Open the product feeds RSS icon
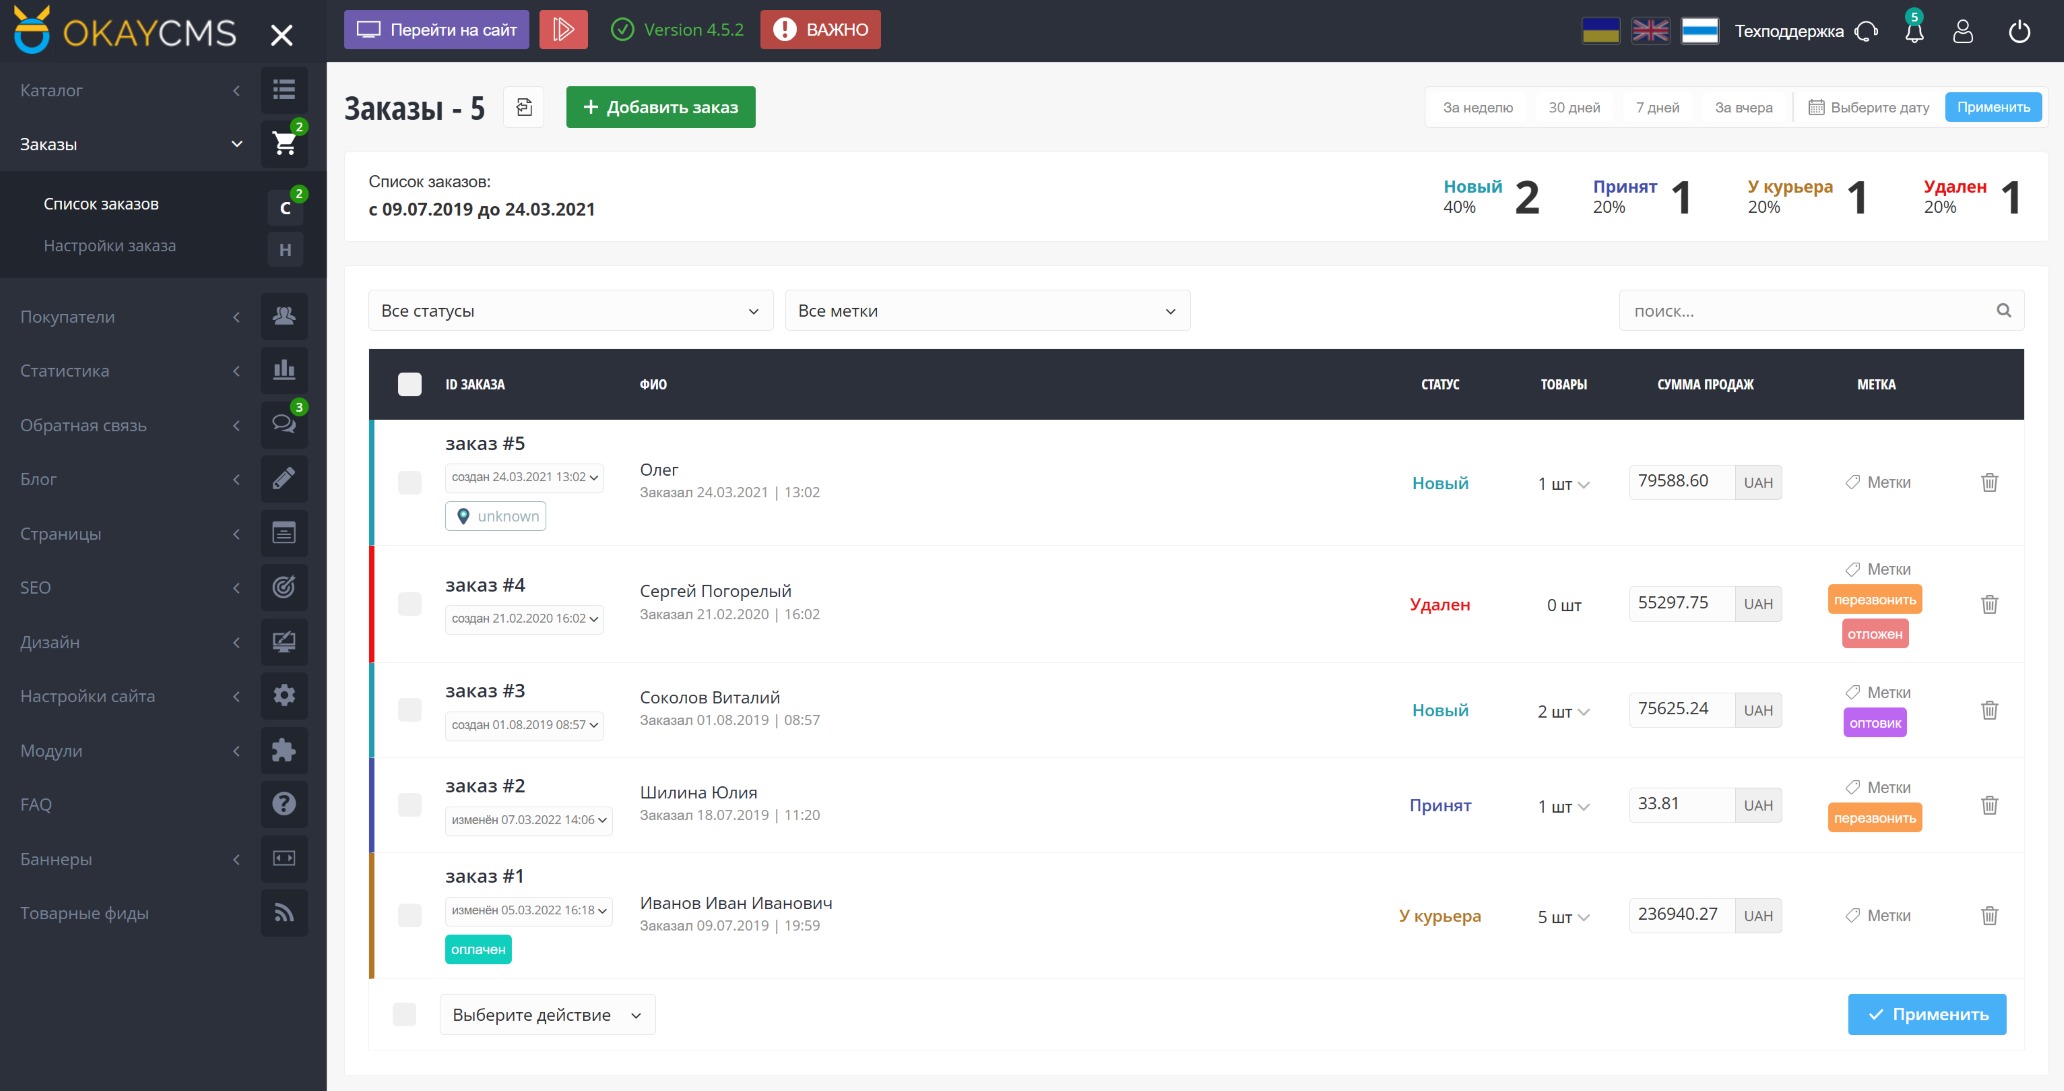The height and width of the screenshot is (1091, 2064). tap(284, 912)
